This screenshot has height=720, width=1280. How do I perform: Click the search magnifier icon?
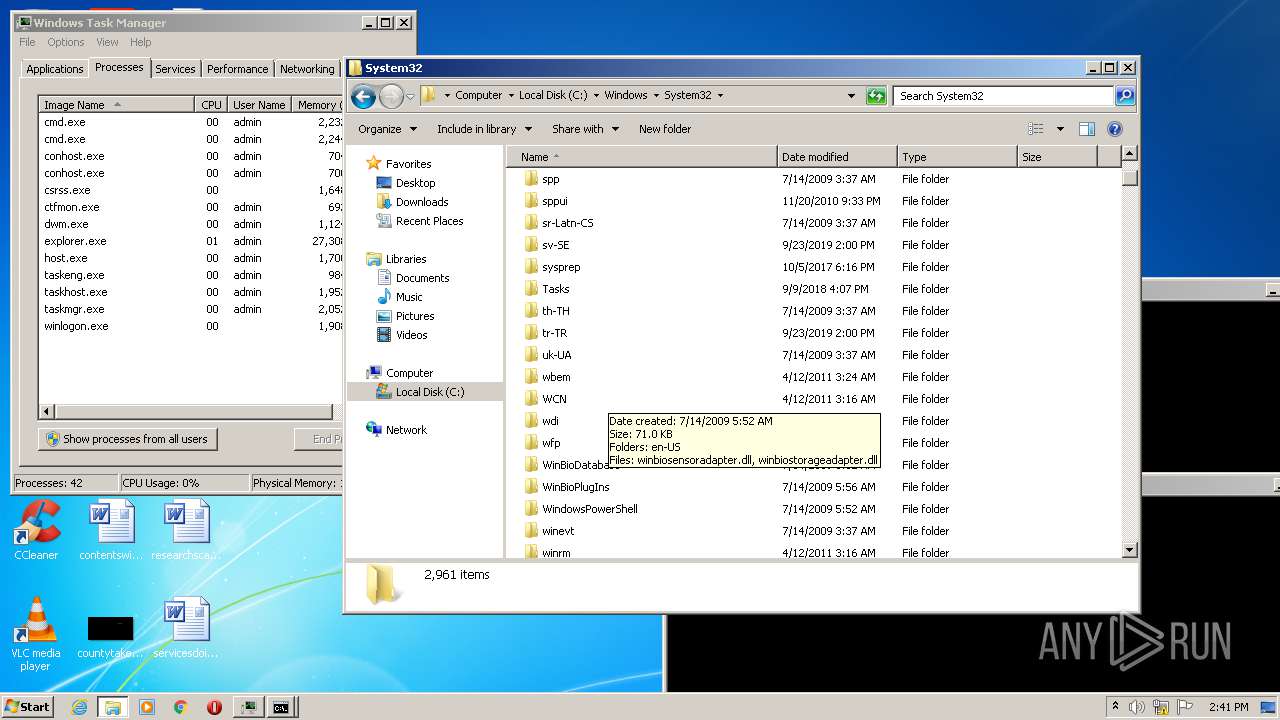tap(1125, 96)
